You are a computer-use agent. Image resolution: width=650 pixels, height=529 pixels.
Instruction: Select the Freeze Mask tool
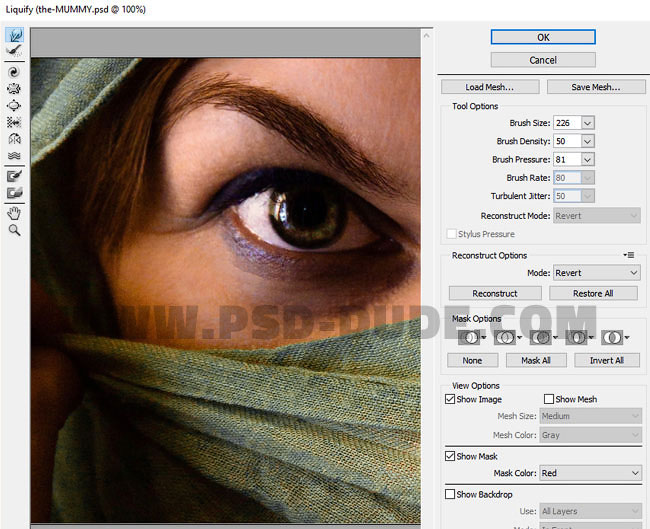[x=14, y=176]
